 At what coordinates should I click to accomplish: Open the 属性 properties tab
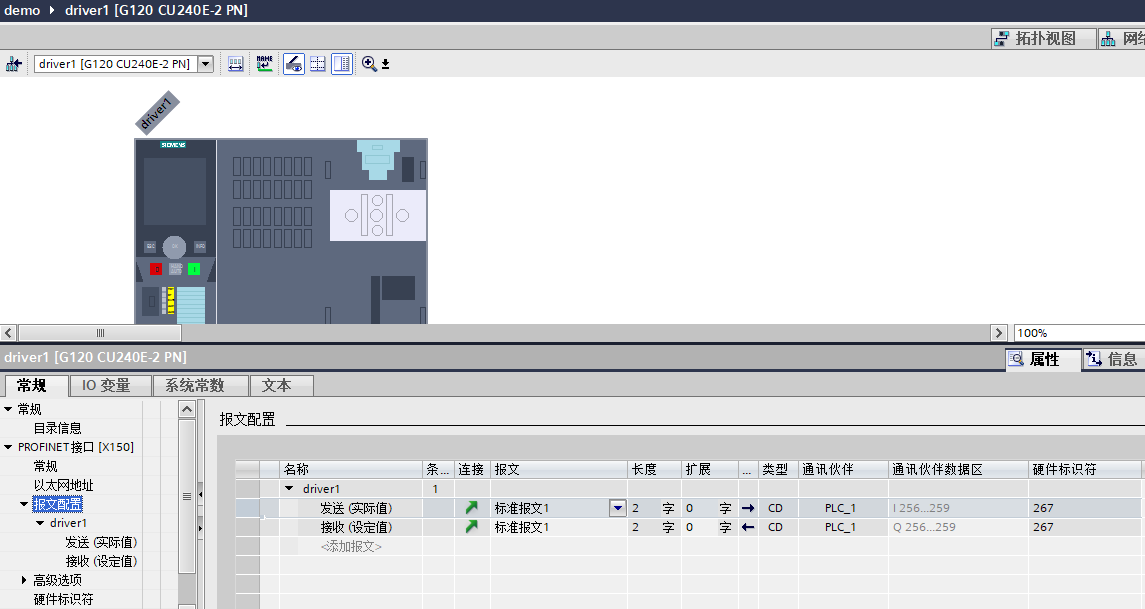(1043, 359)
